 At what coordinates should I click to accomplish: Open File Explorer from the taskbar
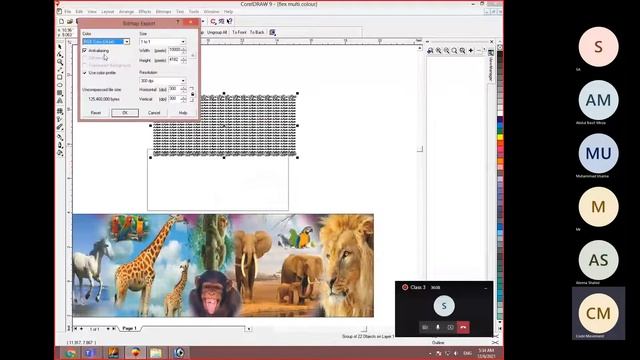[x=156, y=353]
